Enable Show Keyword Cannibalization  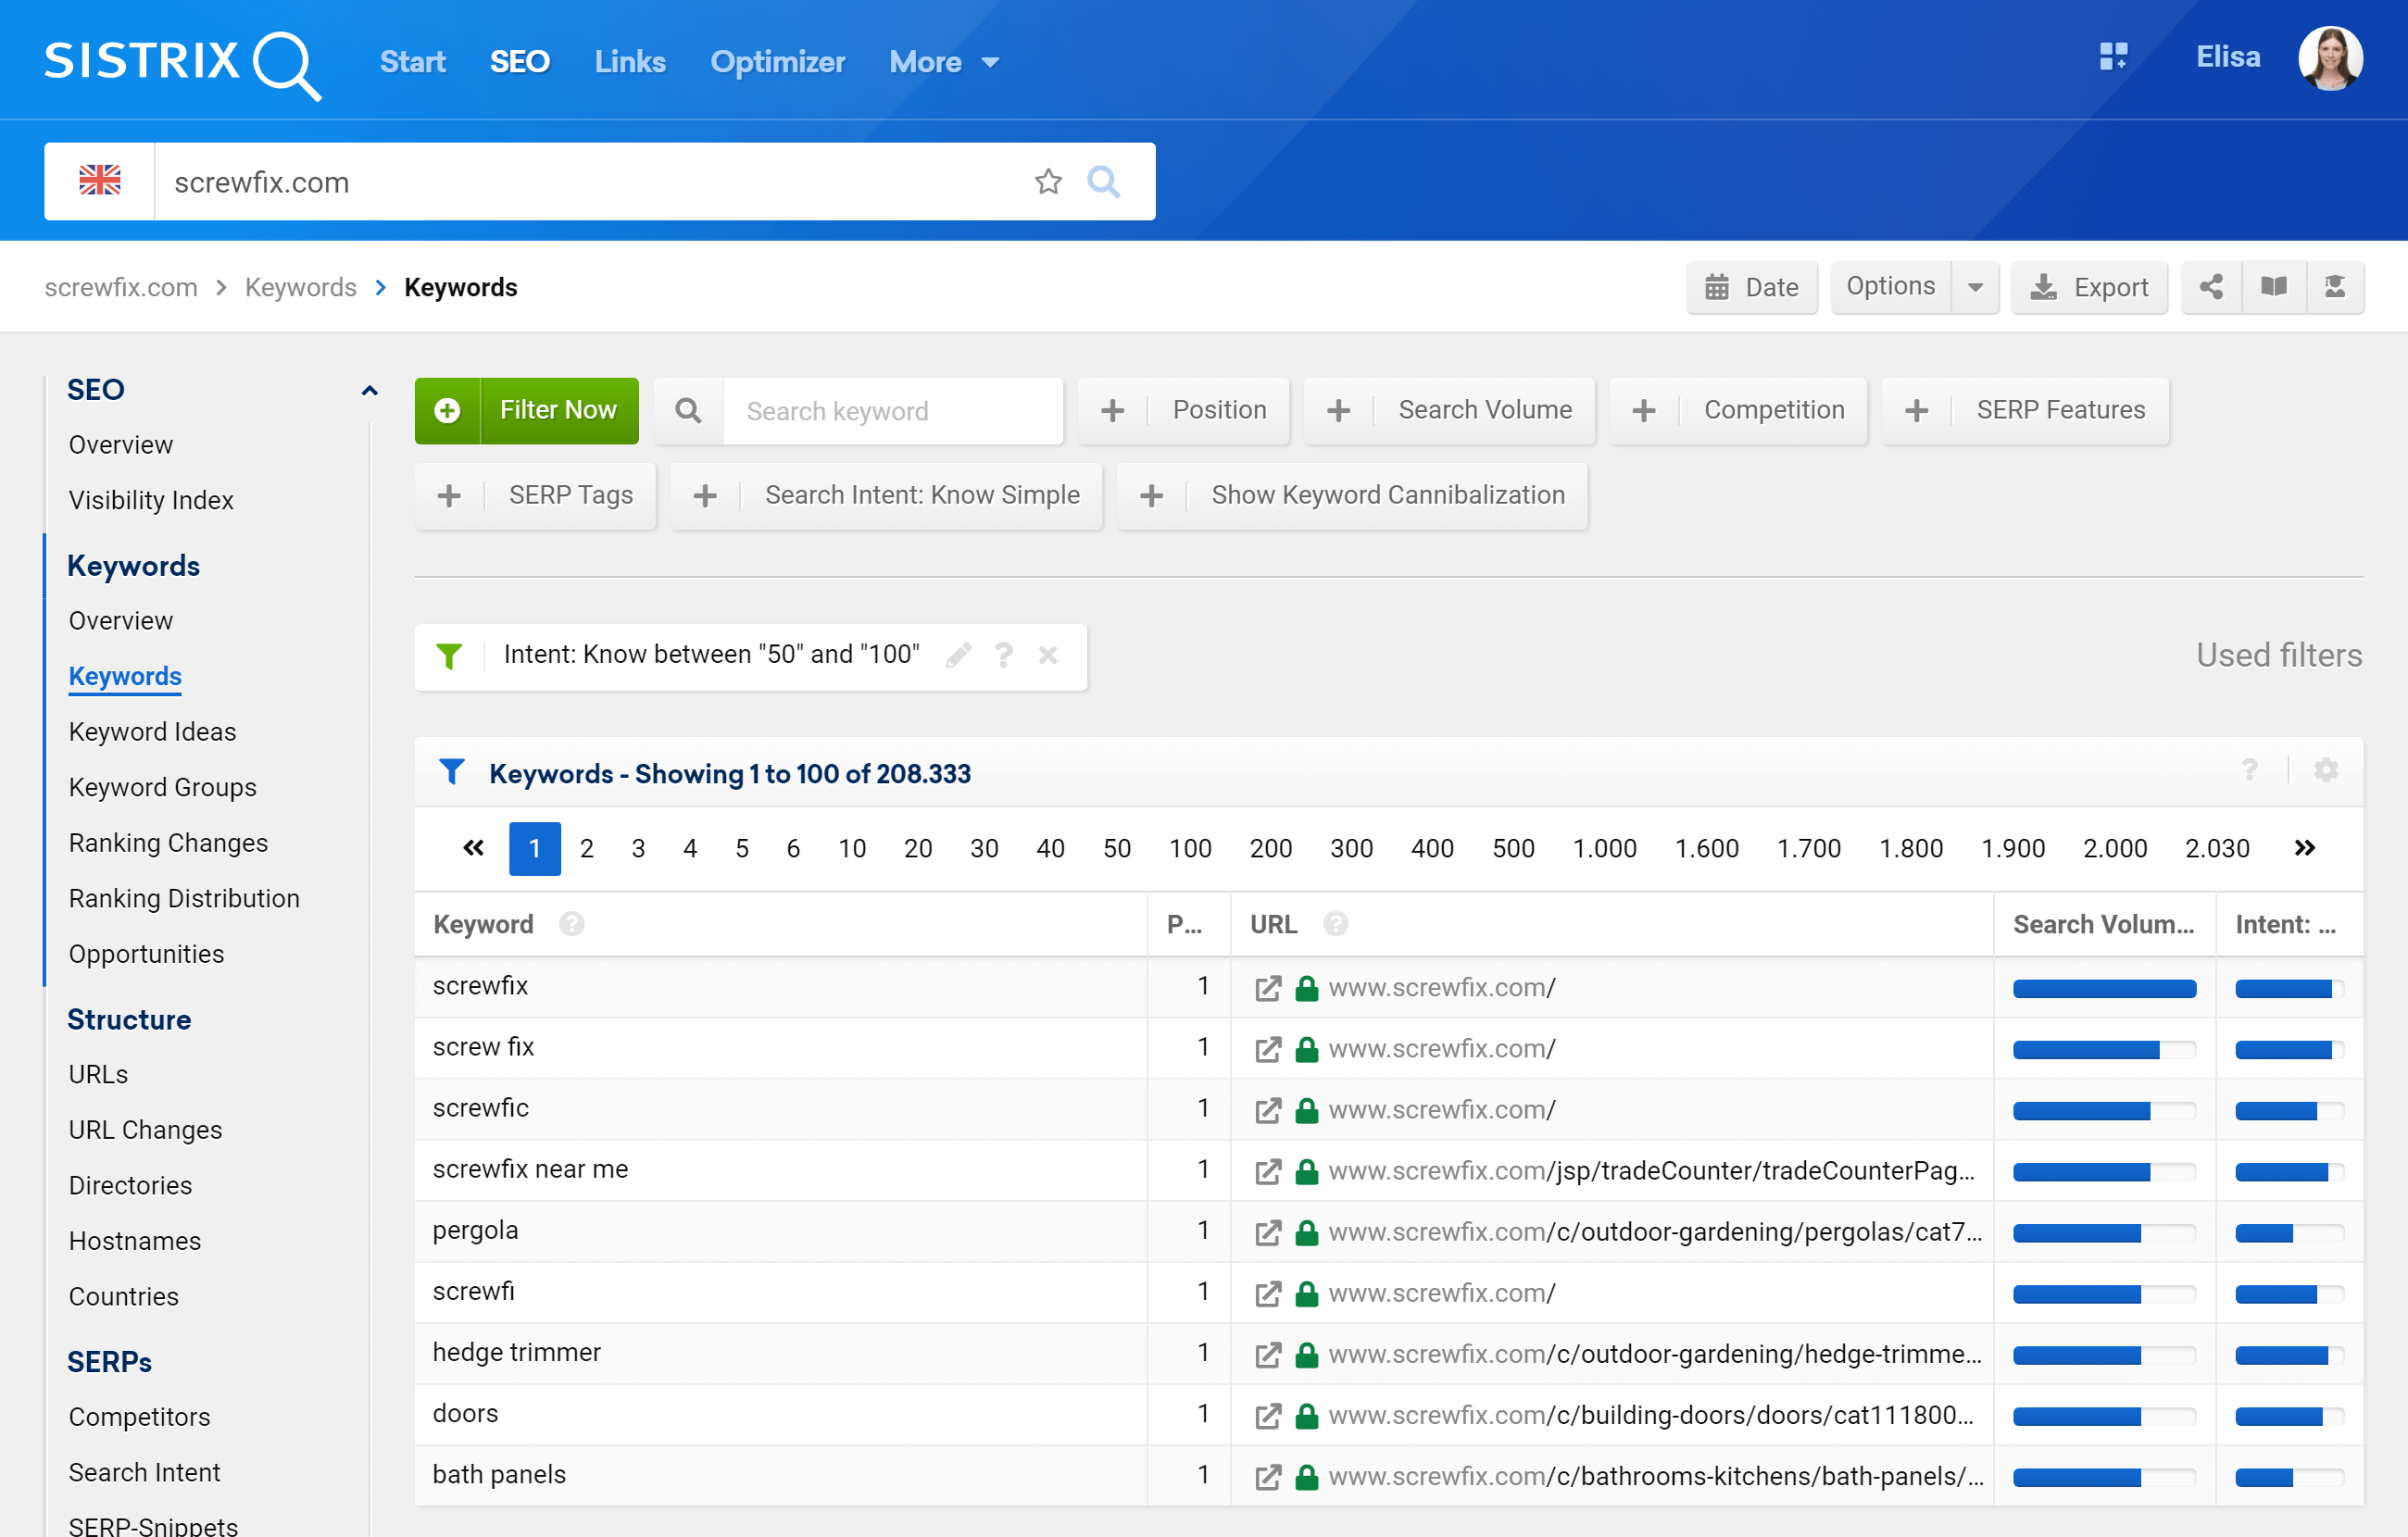[x=1352, y=495]
